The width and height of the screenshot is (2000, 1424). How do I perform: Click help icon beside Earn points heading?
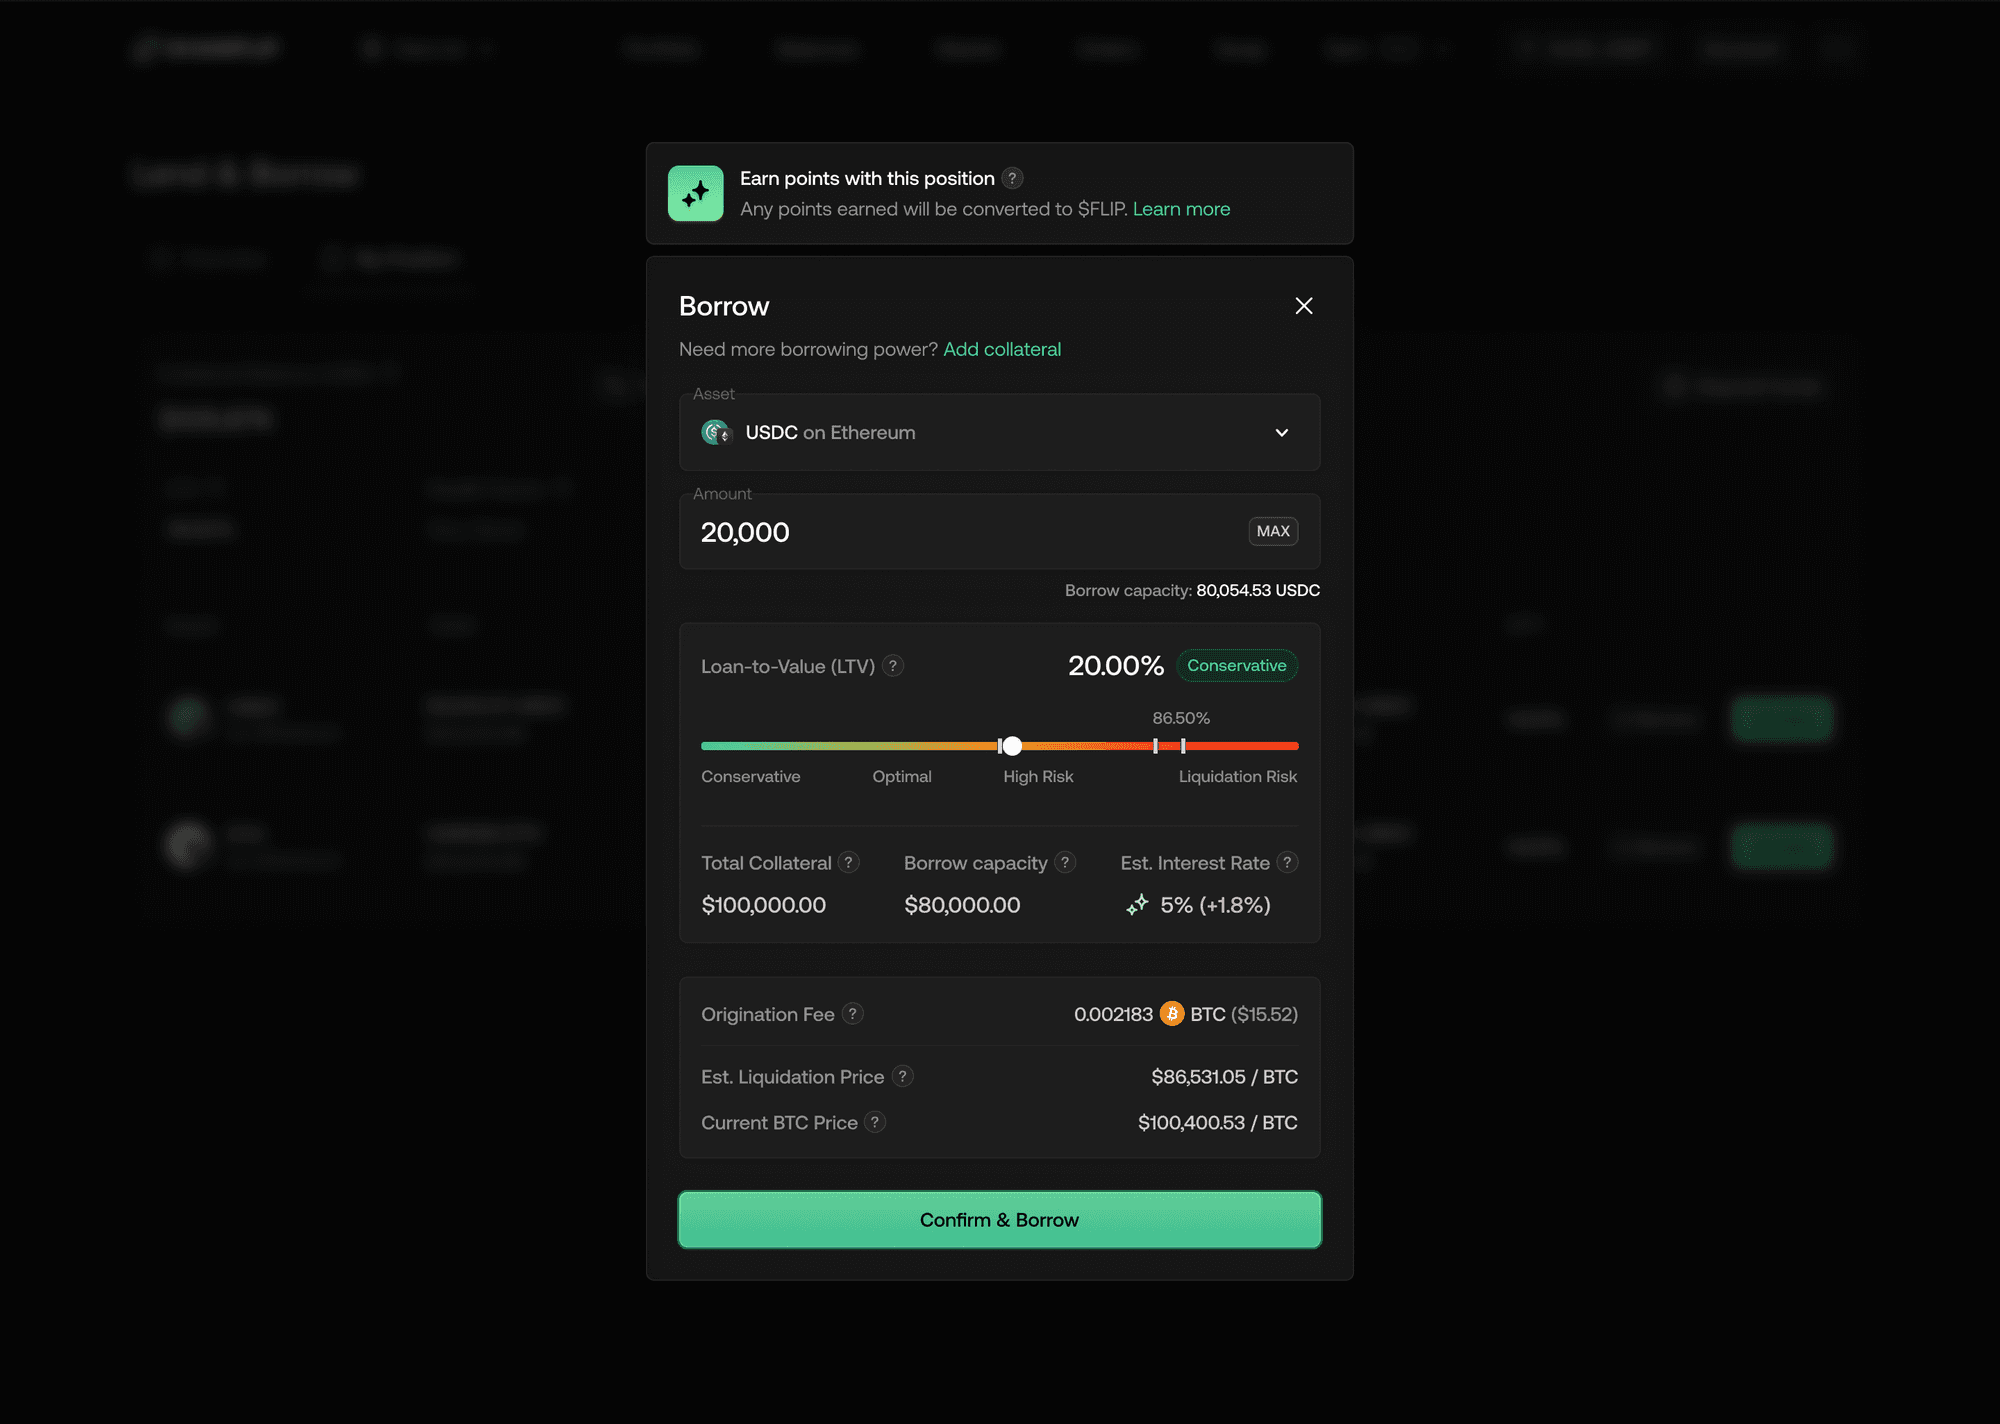pos(1012,178)
